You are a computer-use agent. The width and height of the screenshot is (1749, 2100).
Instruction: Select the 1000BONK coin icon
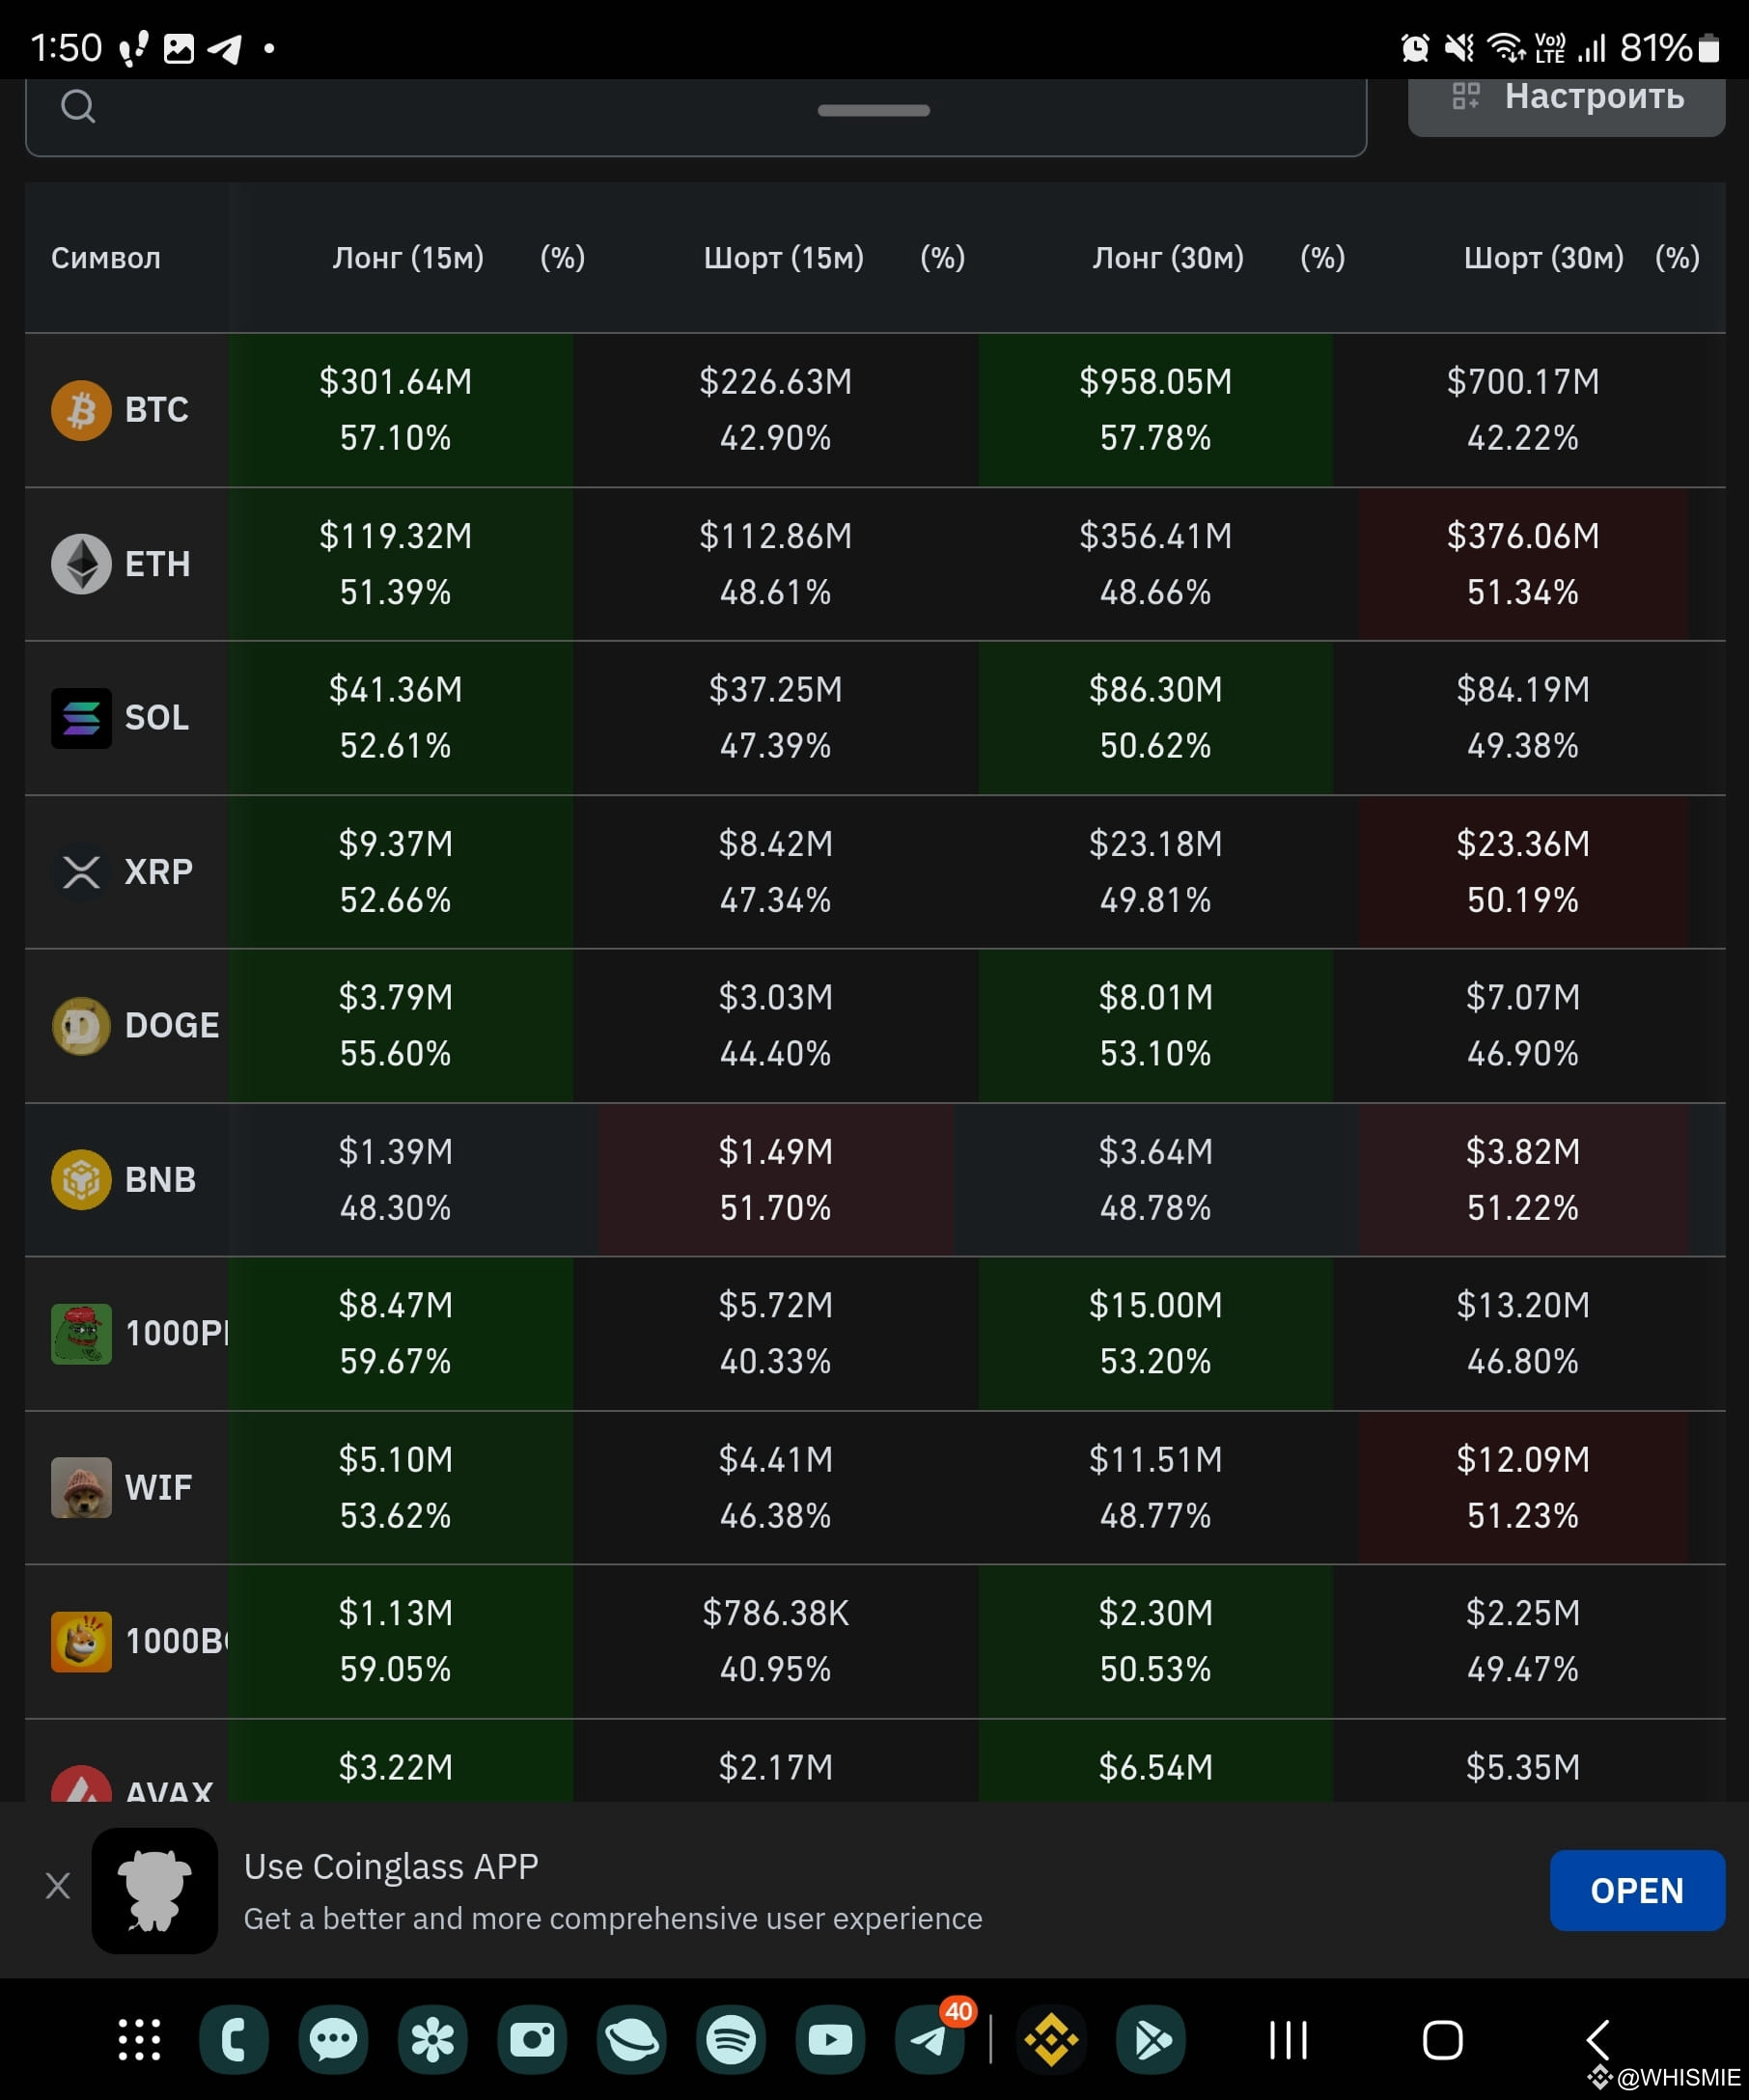[81, 1642]
